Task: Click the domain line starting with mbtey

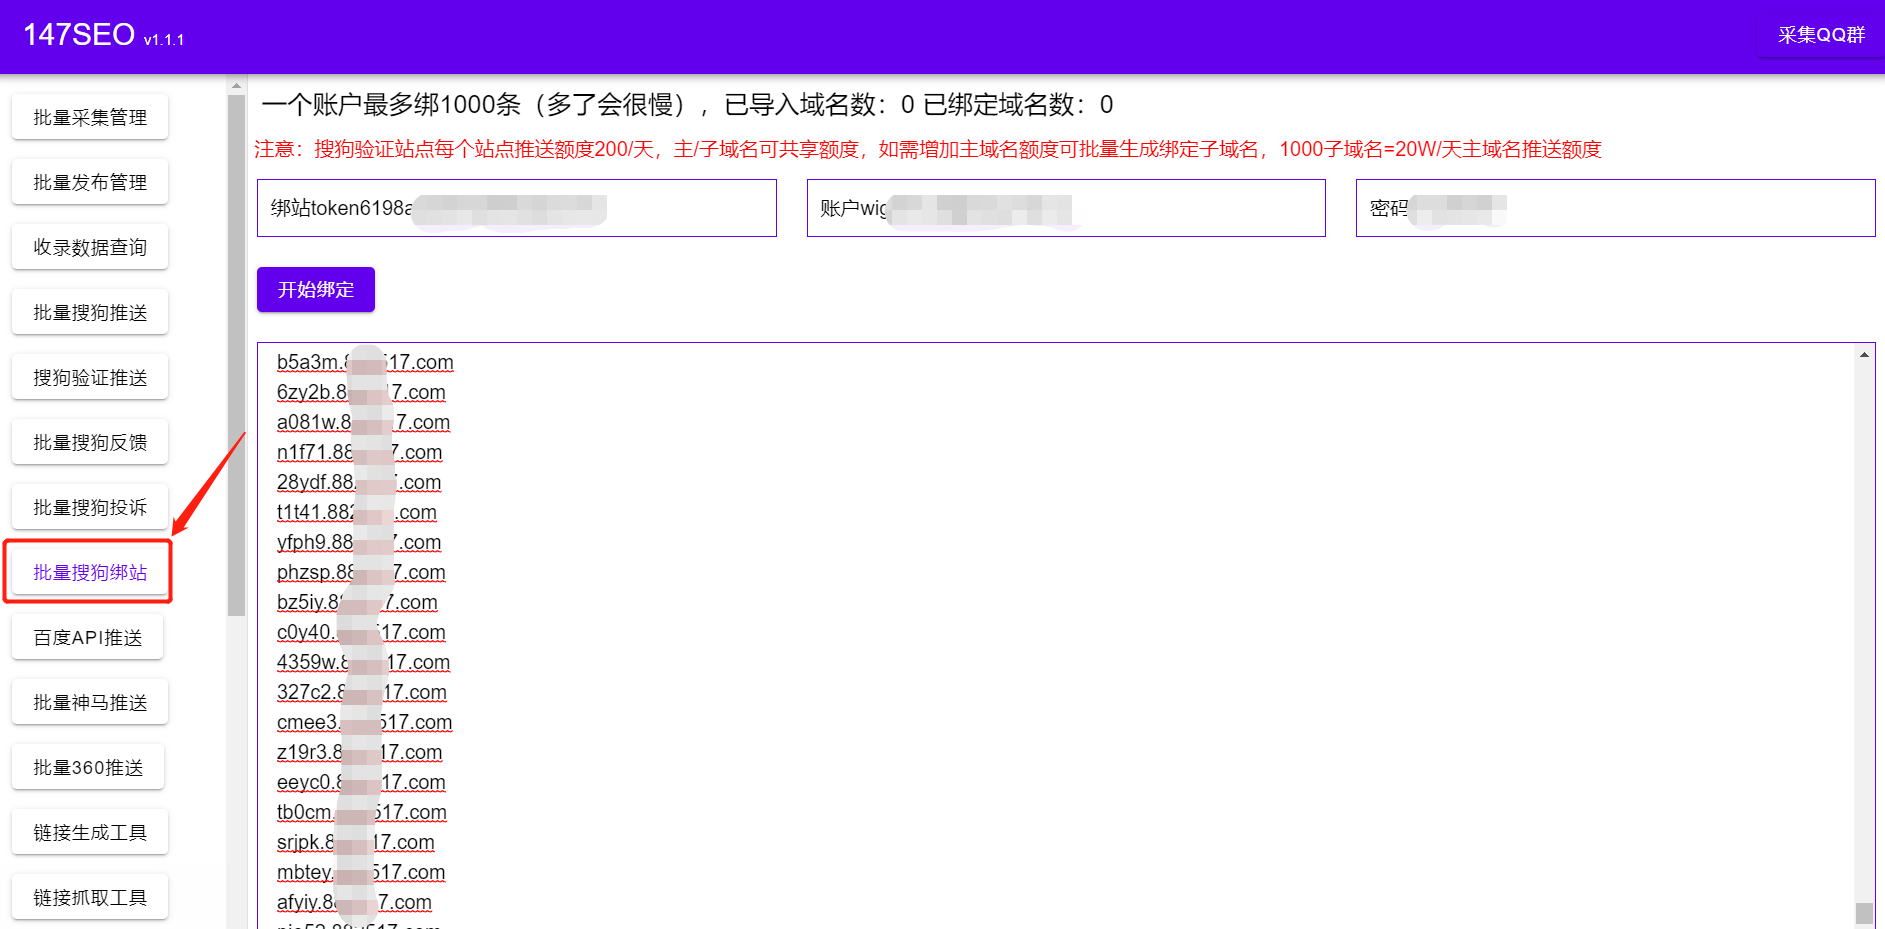Action: click(361, 872)
